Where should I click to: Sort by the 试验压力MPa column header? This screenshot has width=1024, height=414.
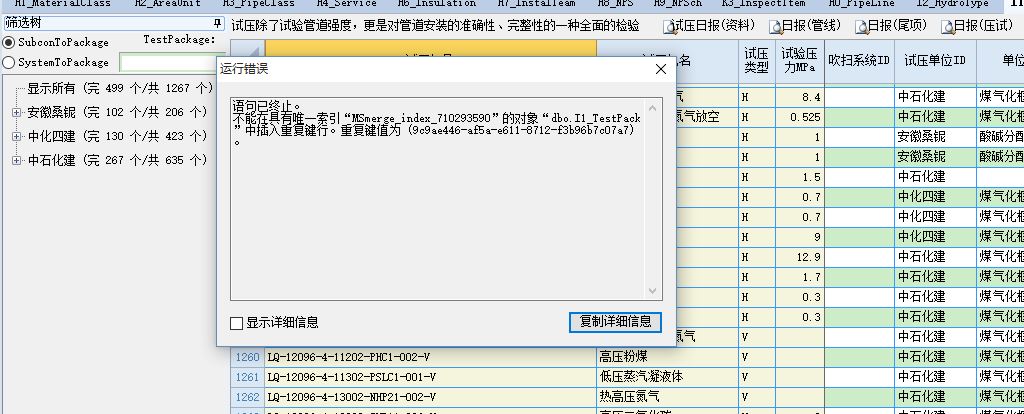800,61
